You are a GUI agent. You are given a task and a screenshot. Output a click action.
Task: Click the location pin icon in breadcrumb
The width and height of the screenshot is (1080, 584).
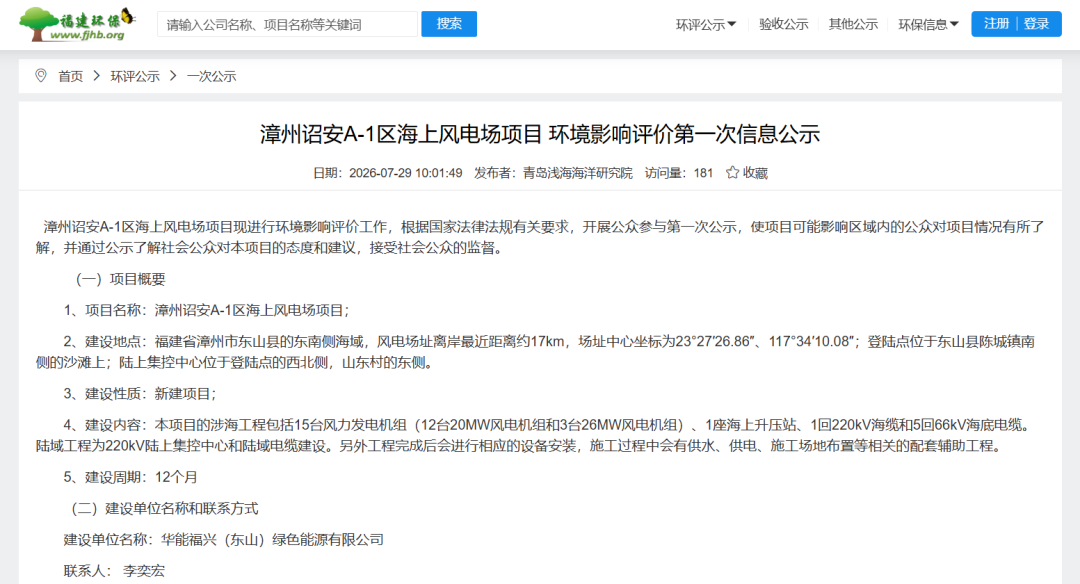(x=41, y=76)
